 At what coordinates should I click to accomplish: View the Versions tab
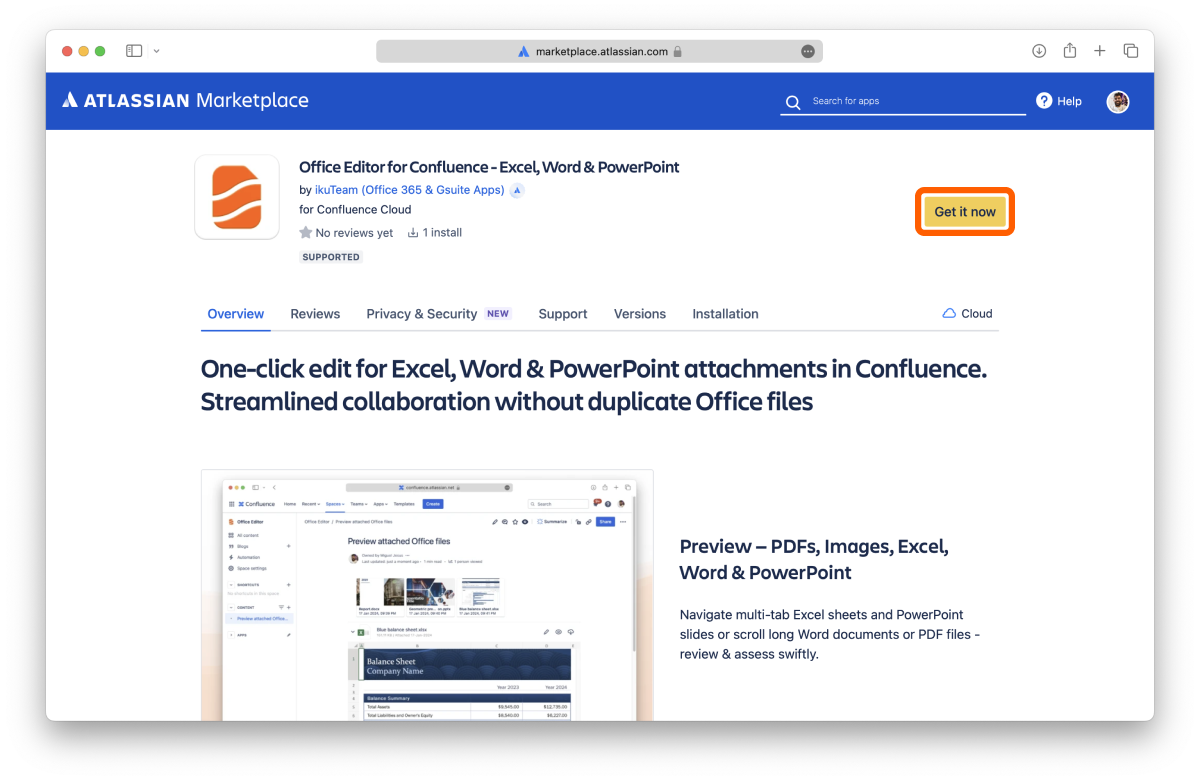(640, 314)
